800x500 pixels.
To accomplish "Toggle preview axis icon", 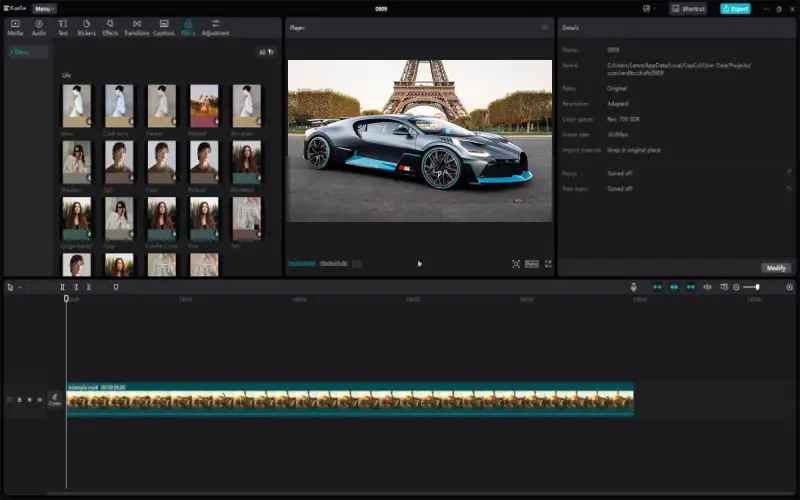I will tap(707, 287).
